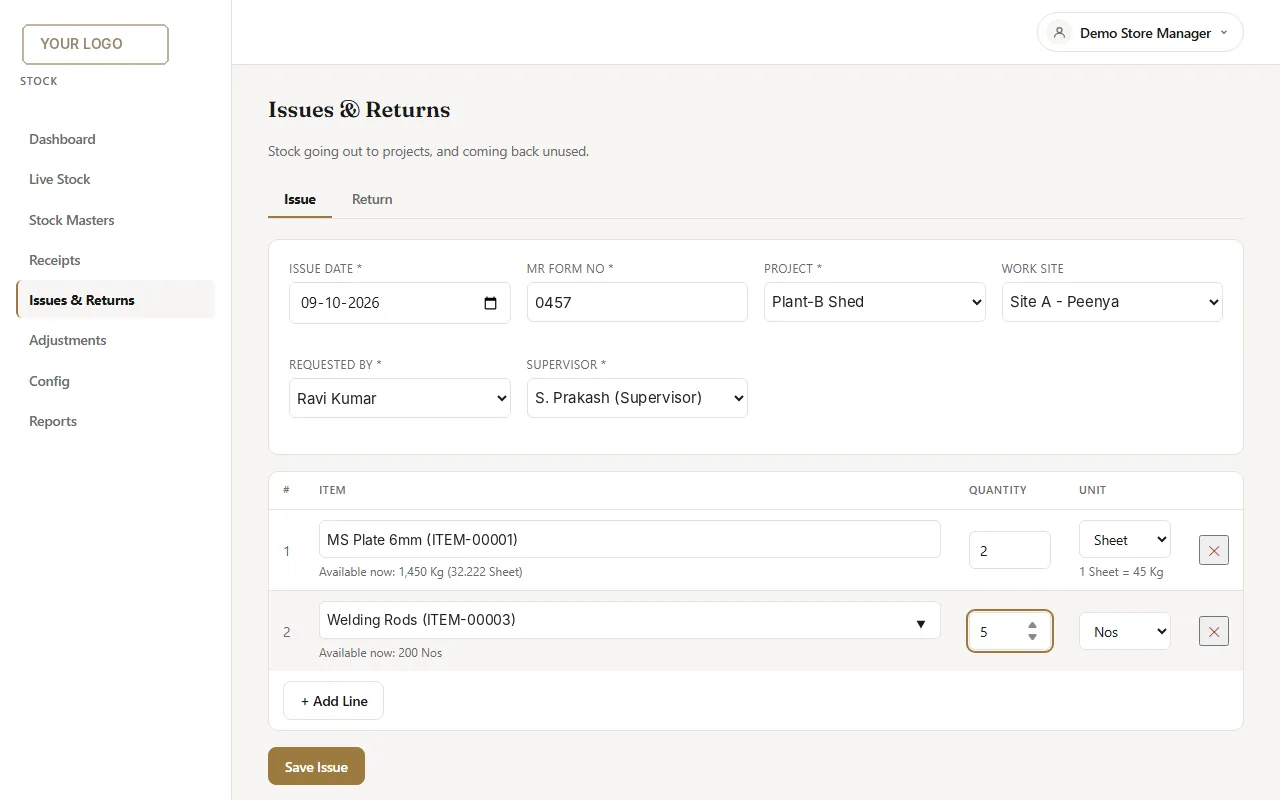Go to Config in the sidebar
The image size is (1280, 800).
tap(115, 381)
